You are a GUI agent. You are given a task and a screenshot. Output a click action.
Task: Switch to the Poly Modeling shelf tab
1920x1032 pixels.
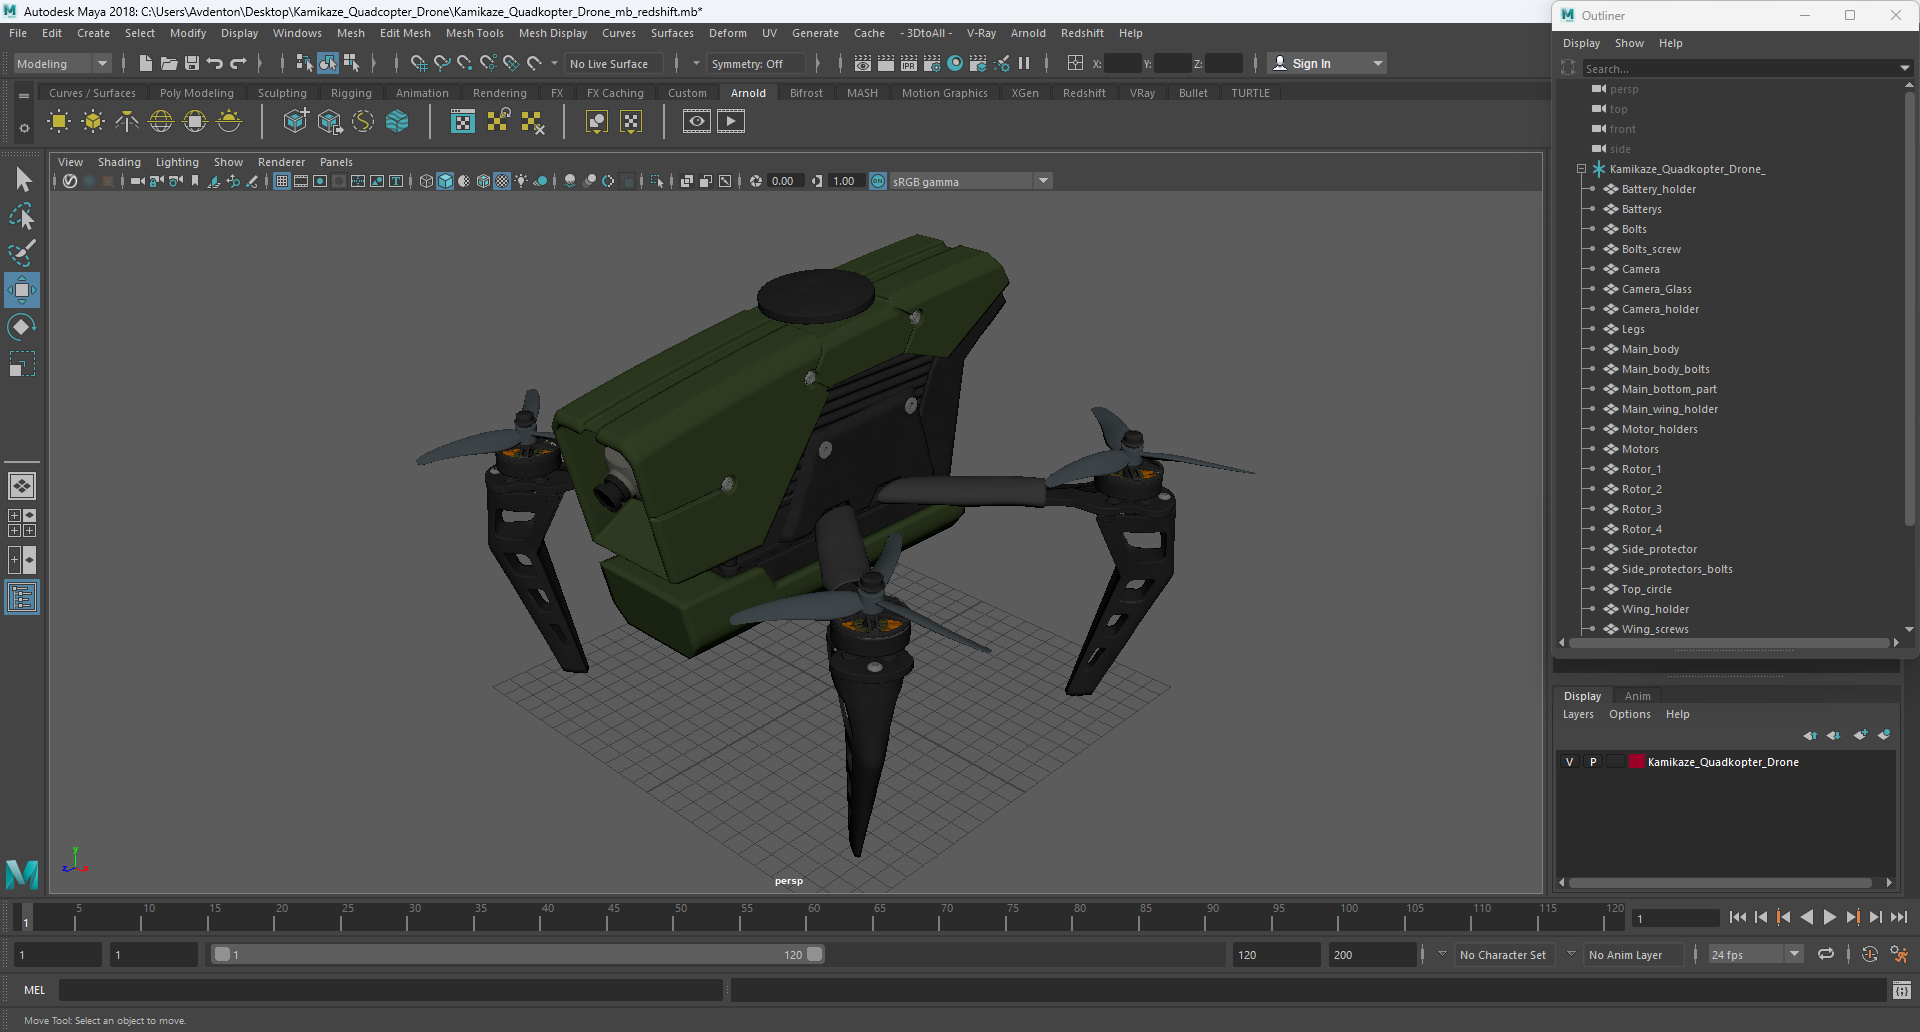[197, 93]
